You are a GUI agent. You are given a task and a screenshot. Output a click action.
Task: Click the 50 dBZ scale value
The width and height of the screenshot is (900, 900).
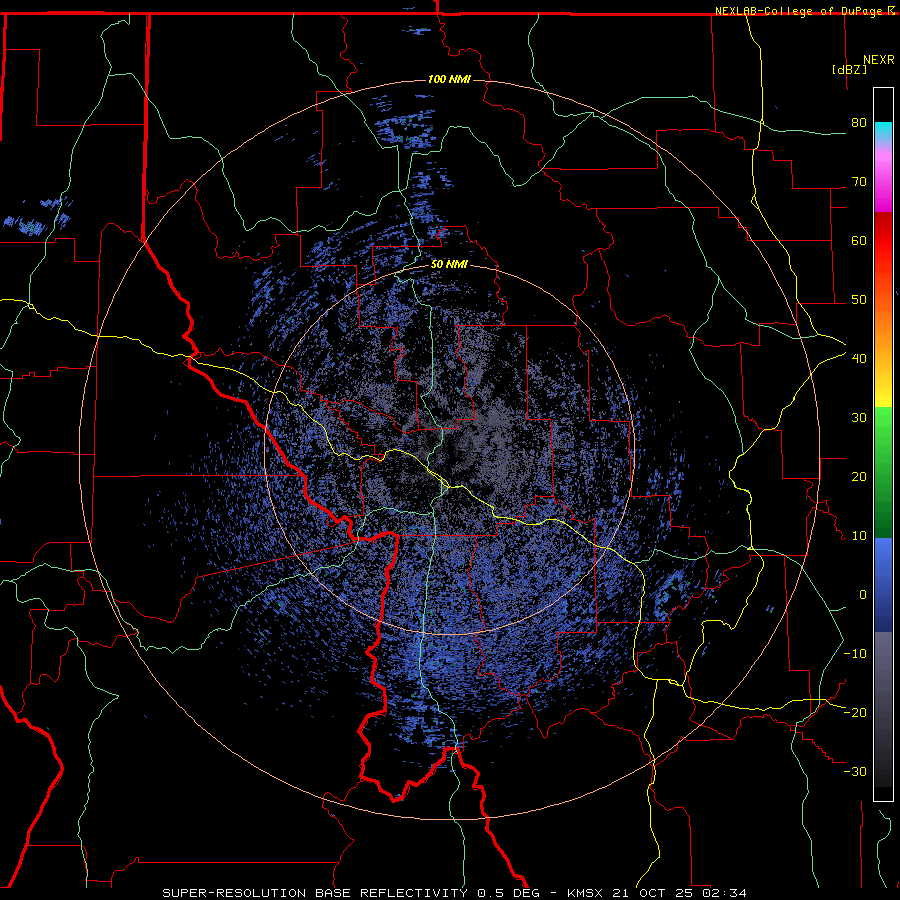tap(859, 300)
